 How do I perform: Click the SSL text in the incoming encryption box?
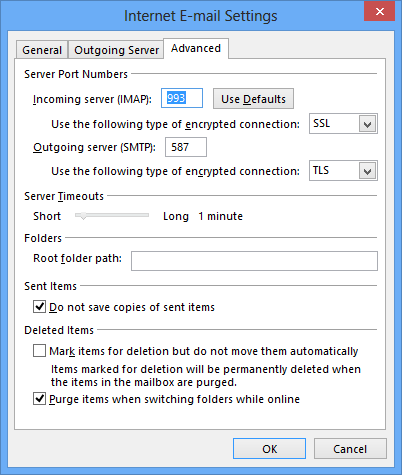(321, 124)
